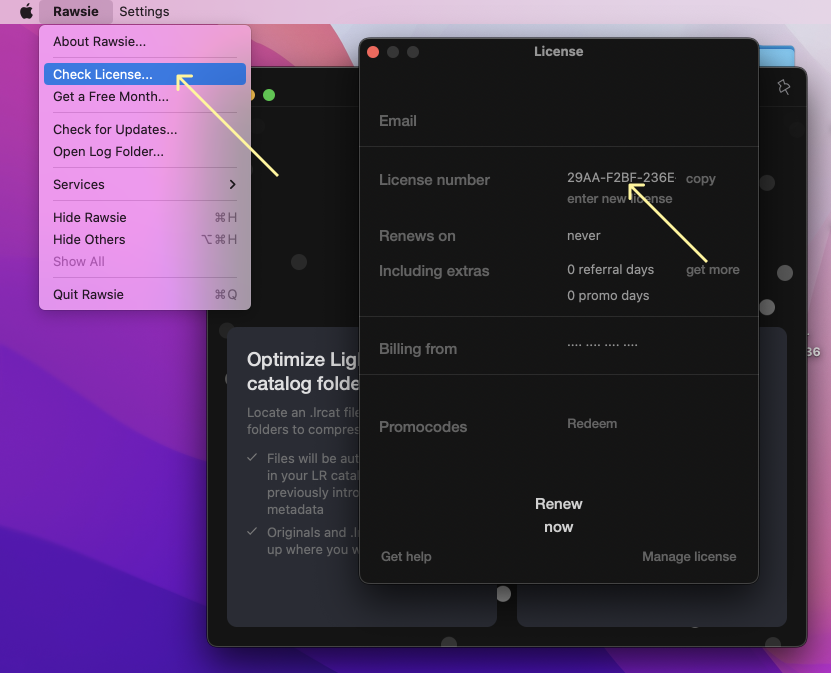Click '0 promo days' text
This screenshot has height=673, width=831.
coord(608,296)
